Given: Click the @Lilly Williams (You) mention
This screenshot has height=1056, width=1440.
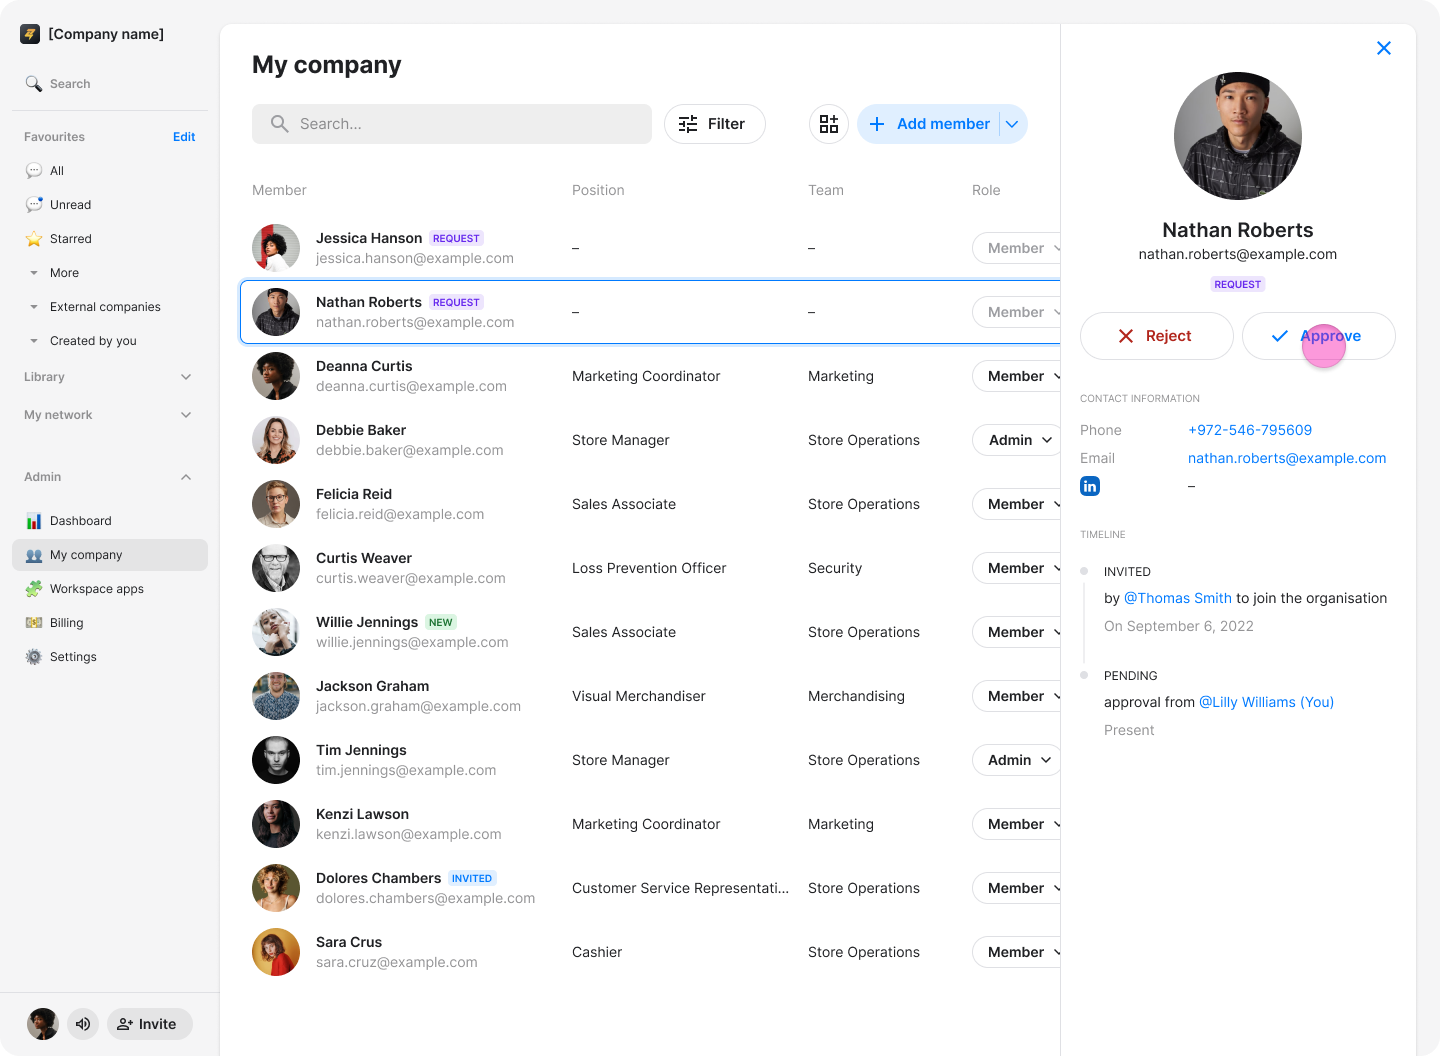Looking at the screenshot, I should [x=1267, y=702].
